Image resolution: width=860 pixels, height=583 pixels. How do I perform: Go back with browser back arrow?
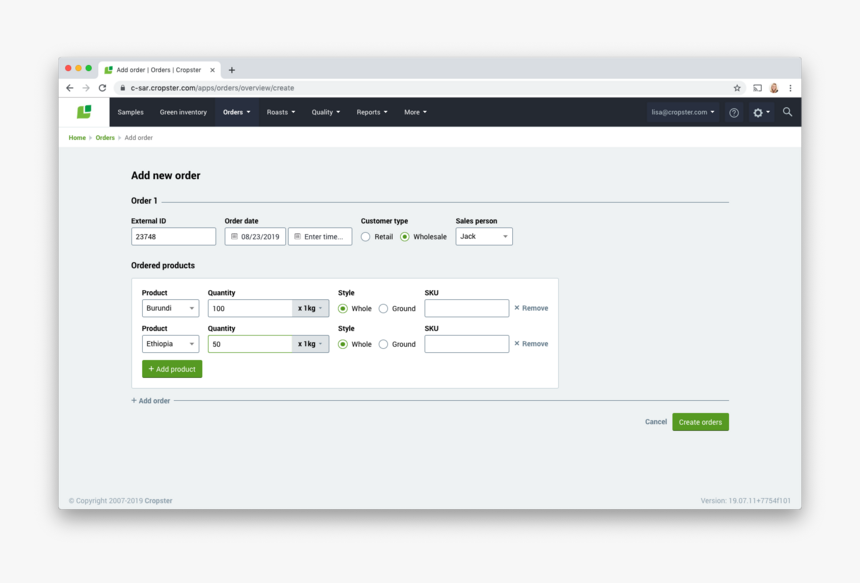click(x=70, y=88)
